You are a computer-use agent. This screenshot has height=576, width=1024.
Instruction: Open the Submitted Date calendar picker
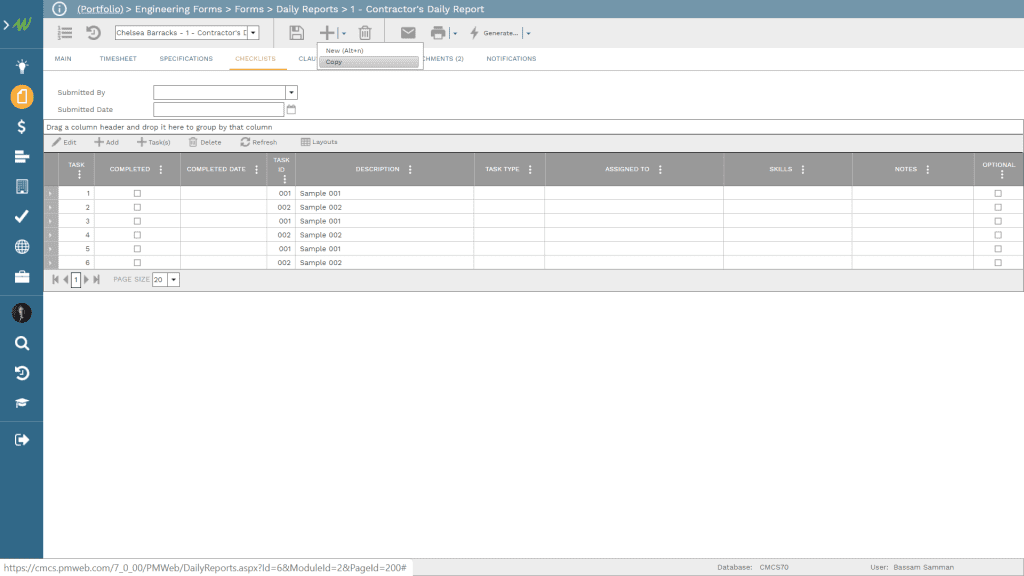(291, 110)
